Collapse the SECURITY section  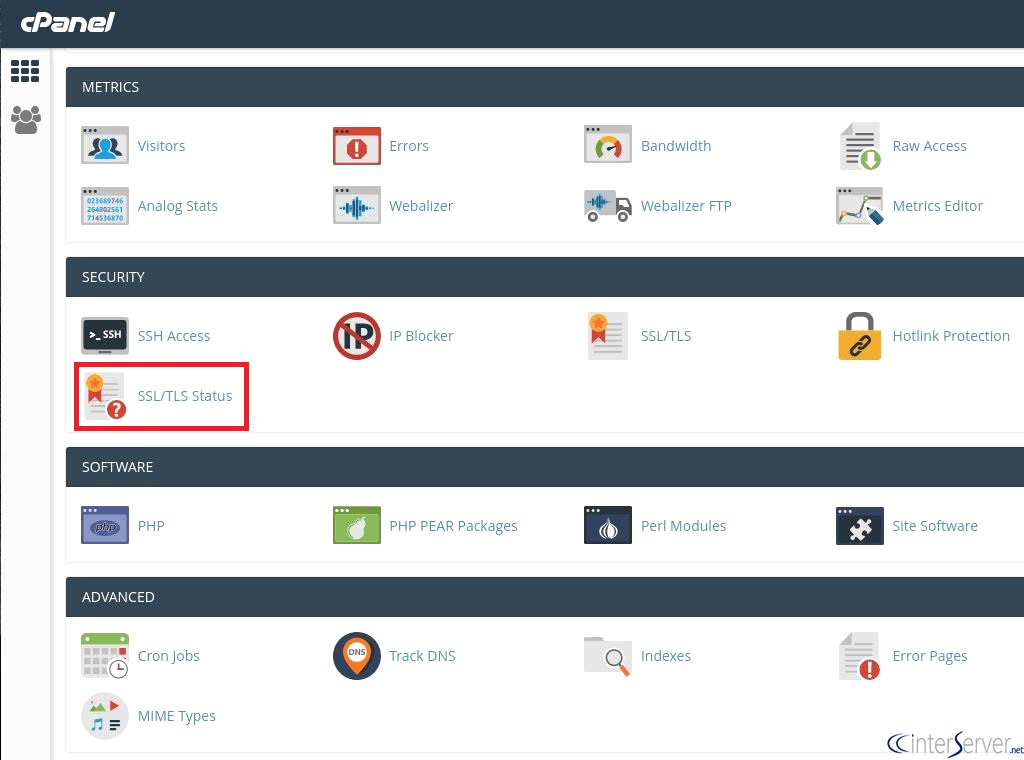[x=113, y=277]
